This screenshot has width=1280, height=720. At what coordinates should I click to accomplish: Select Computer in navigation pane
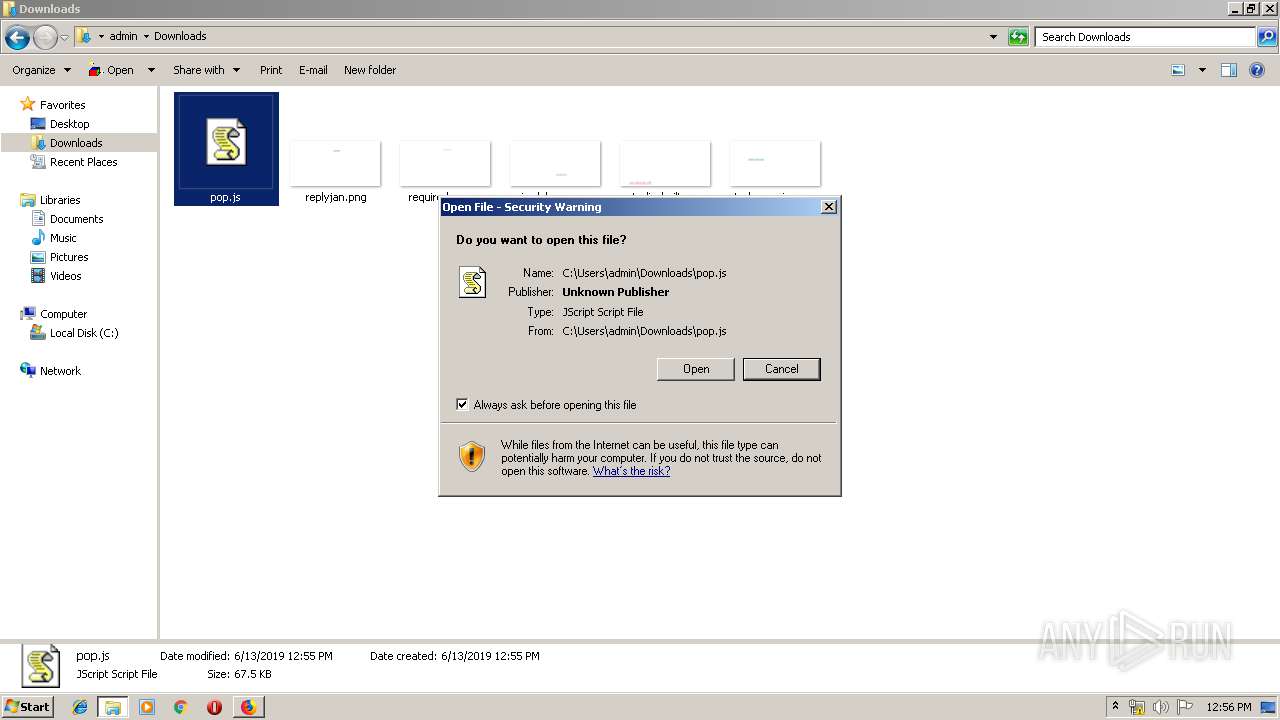click(63, 314)
